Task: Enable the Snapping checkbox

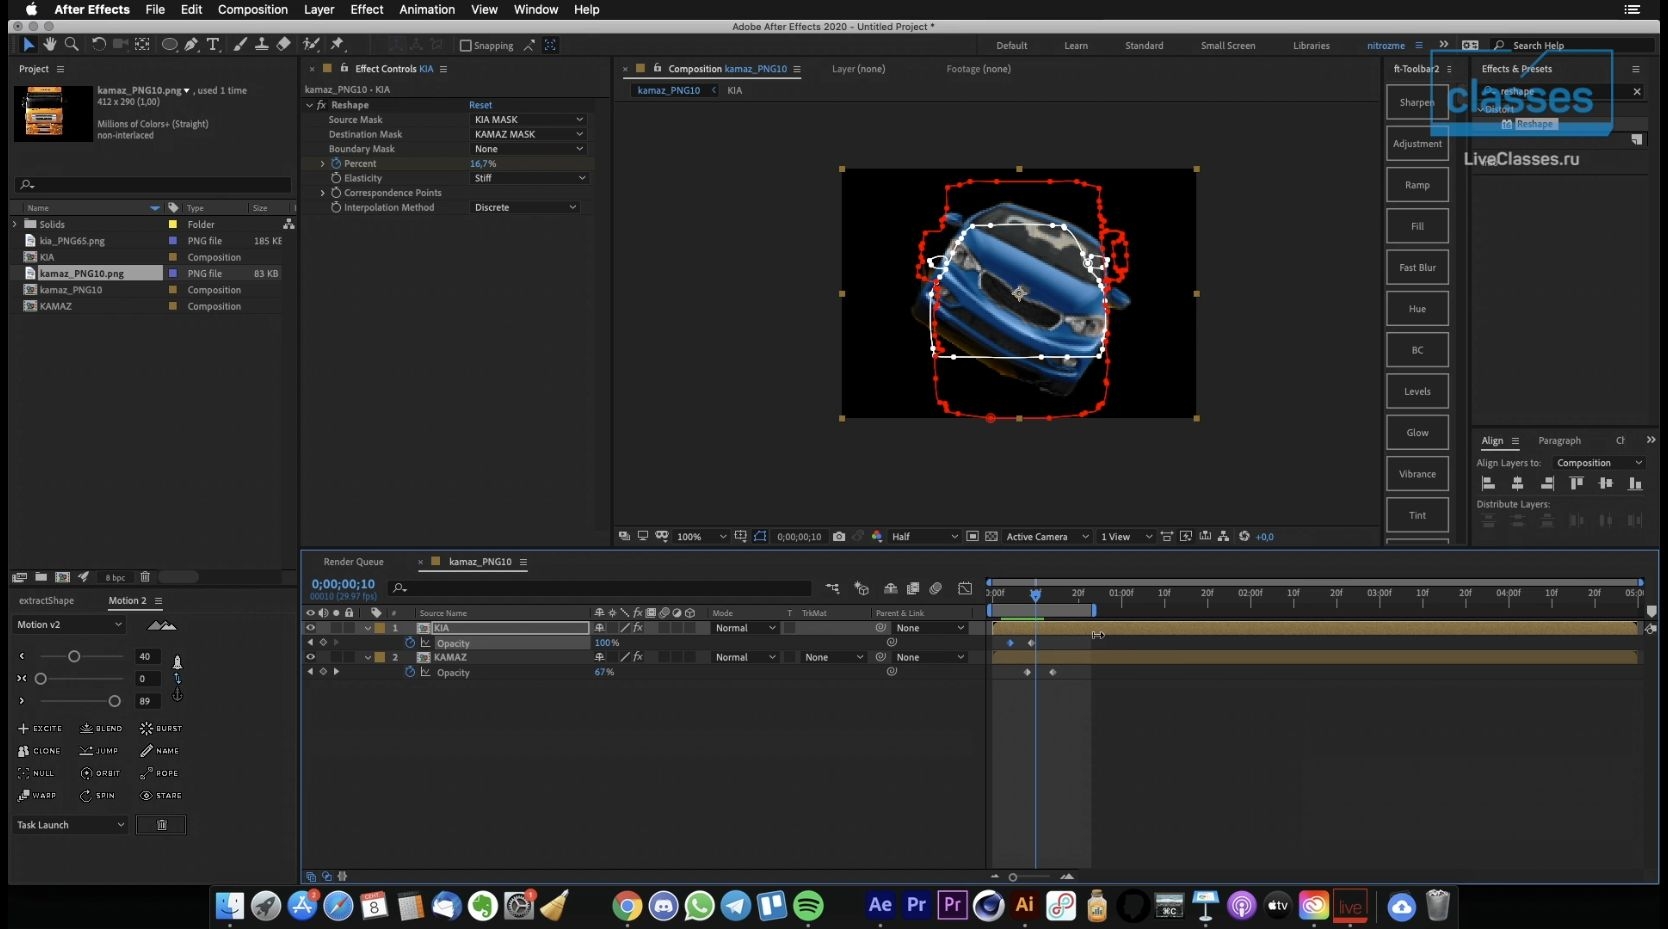Action: click(x=465, y=45)
